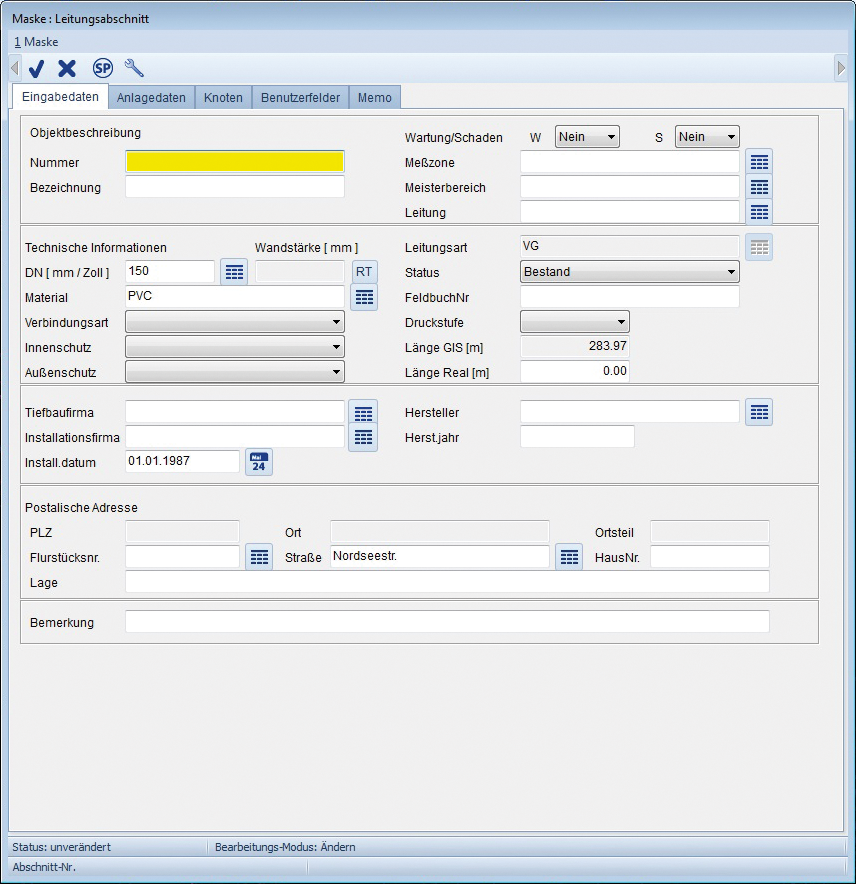The image size is (856, 884).
Task: Open lookup table next to DN field
Action: (x=234, y=272)
